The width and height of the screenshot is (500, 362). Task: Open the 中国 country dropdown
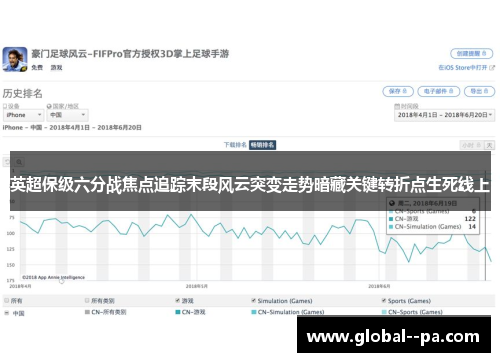[x=67, y=115]
